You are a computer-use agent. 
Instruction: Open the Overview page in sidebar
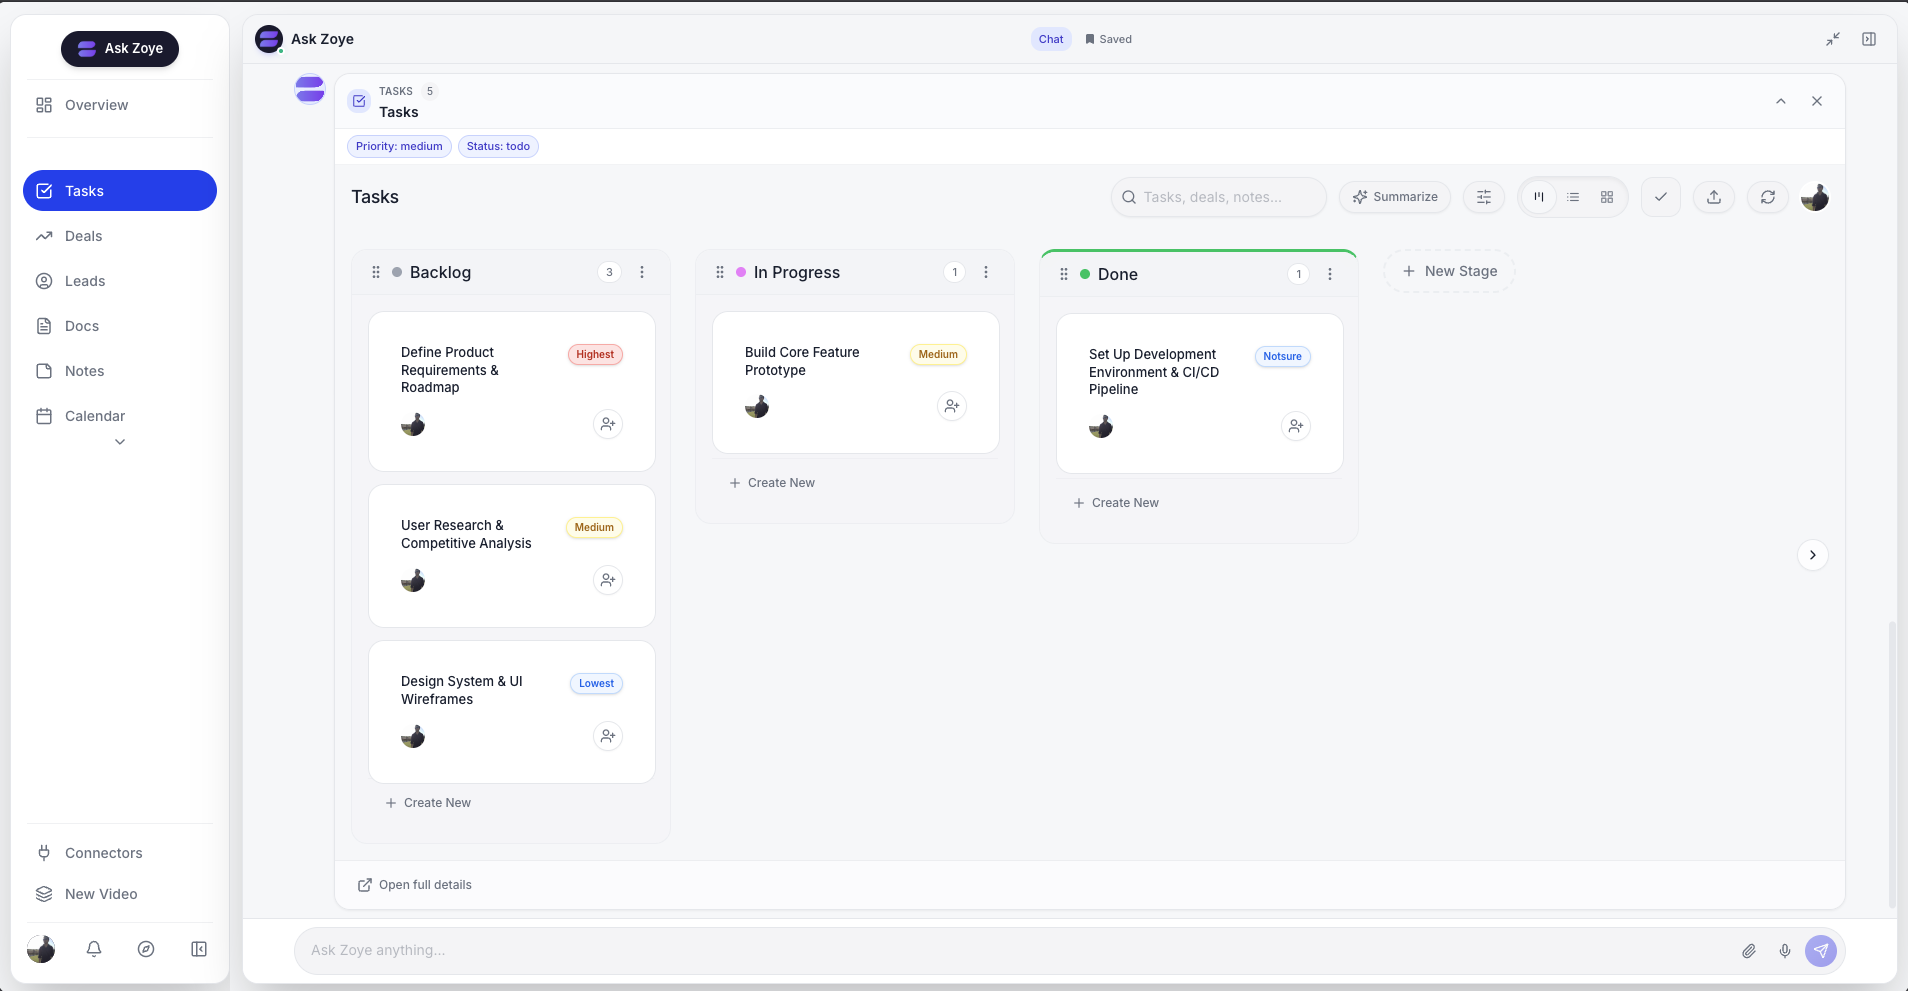pos(120,105)
